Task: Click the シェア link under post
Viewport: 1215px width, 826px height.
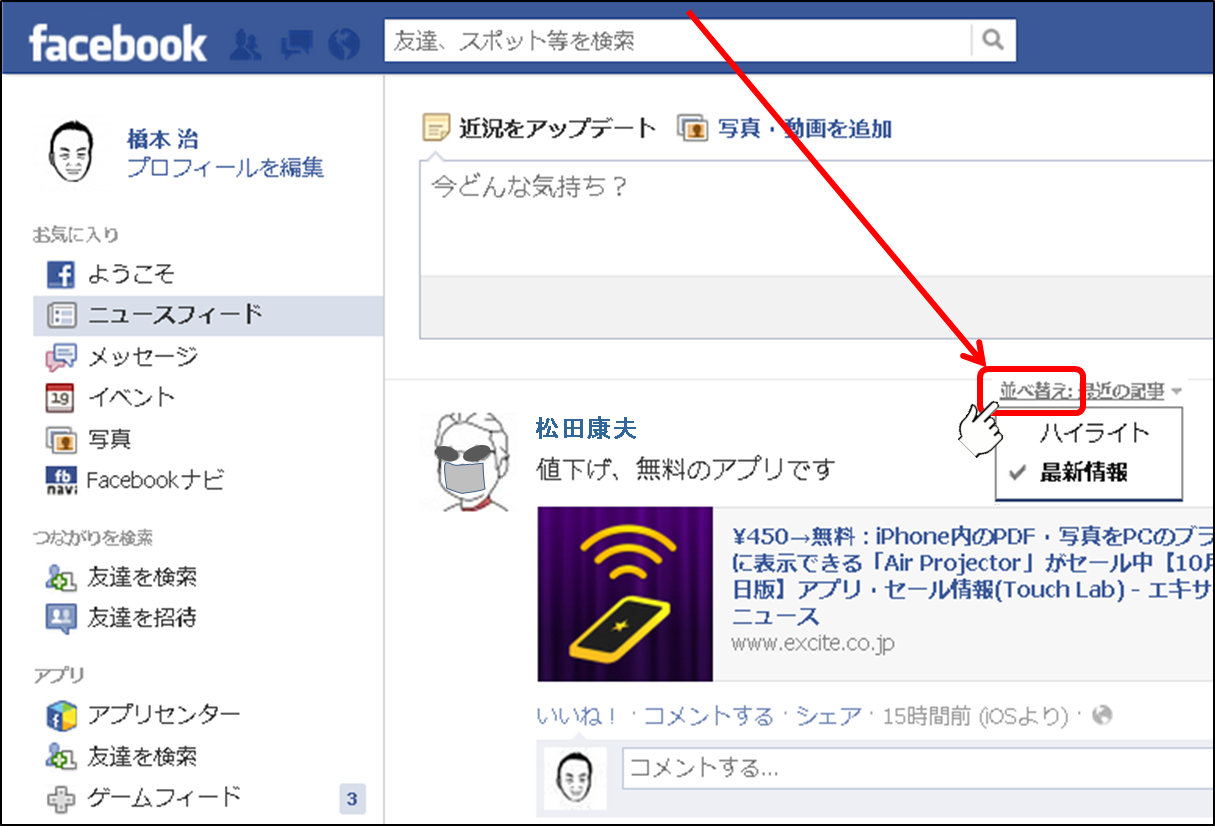Action: pyautogui.click(x=828, y=716)
